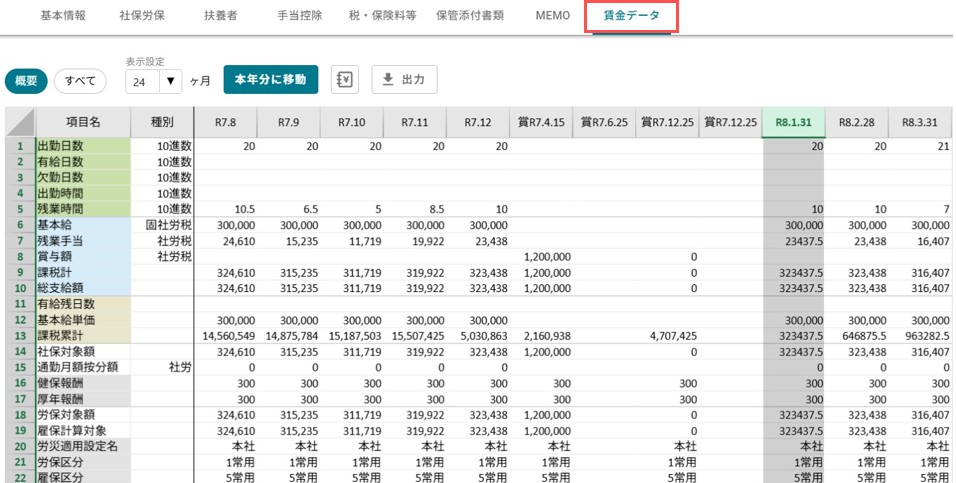Click the 24,610 残業手当 cell

point(226,241)
